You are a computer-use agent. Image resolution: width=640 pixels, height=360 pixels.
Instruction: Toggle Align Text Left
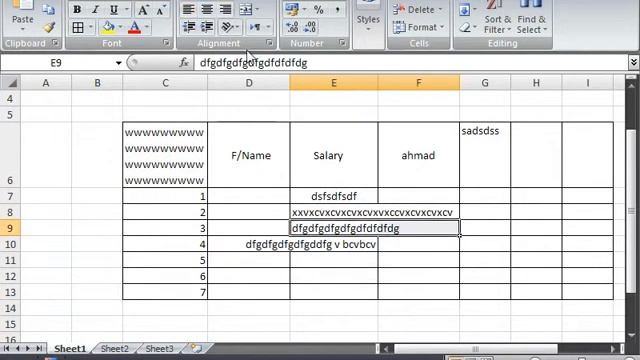[188, 9]
